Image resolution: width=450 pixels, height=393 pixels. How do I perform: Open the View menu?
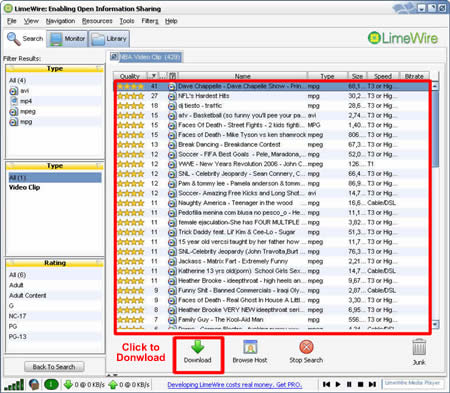31,21
